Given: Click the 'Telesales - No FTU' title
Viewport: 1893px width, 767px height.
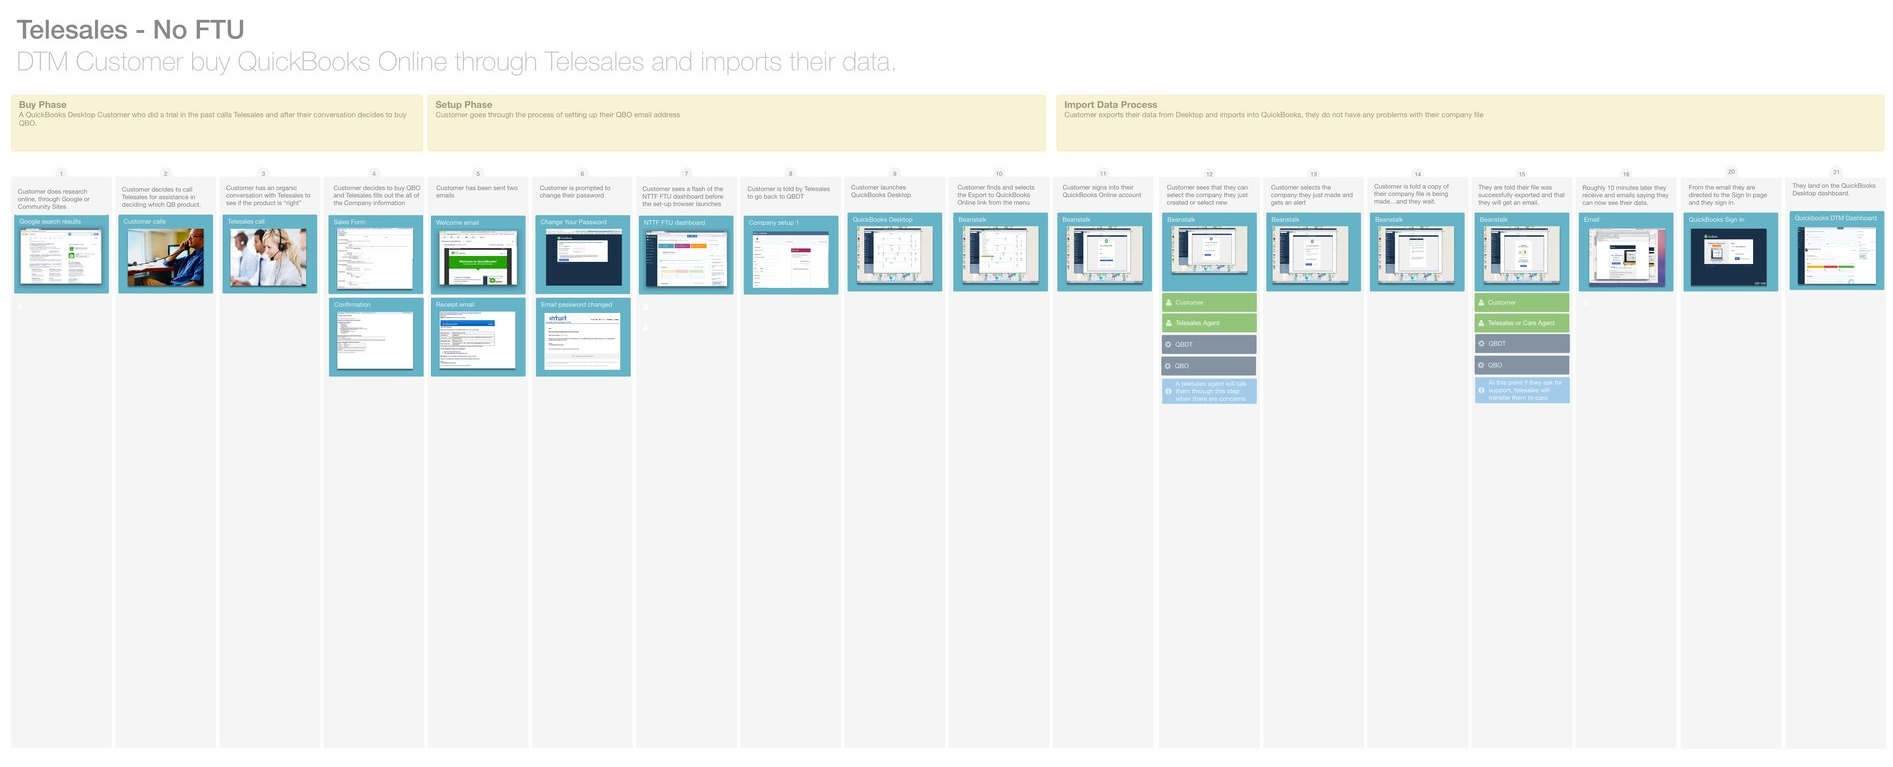Looking at the screenshot, I should coord(130,30).
